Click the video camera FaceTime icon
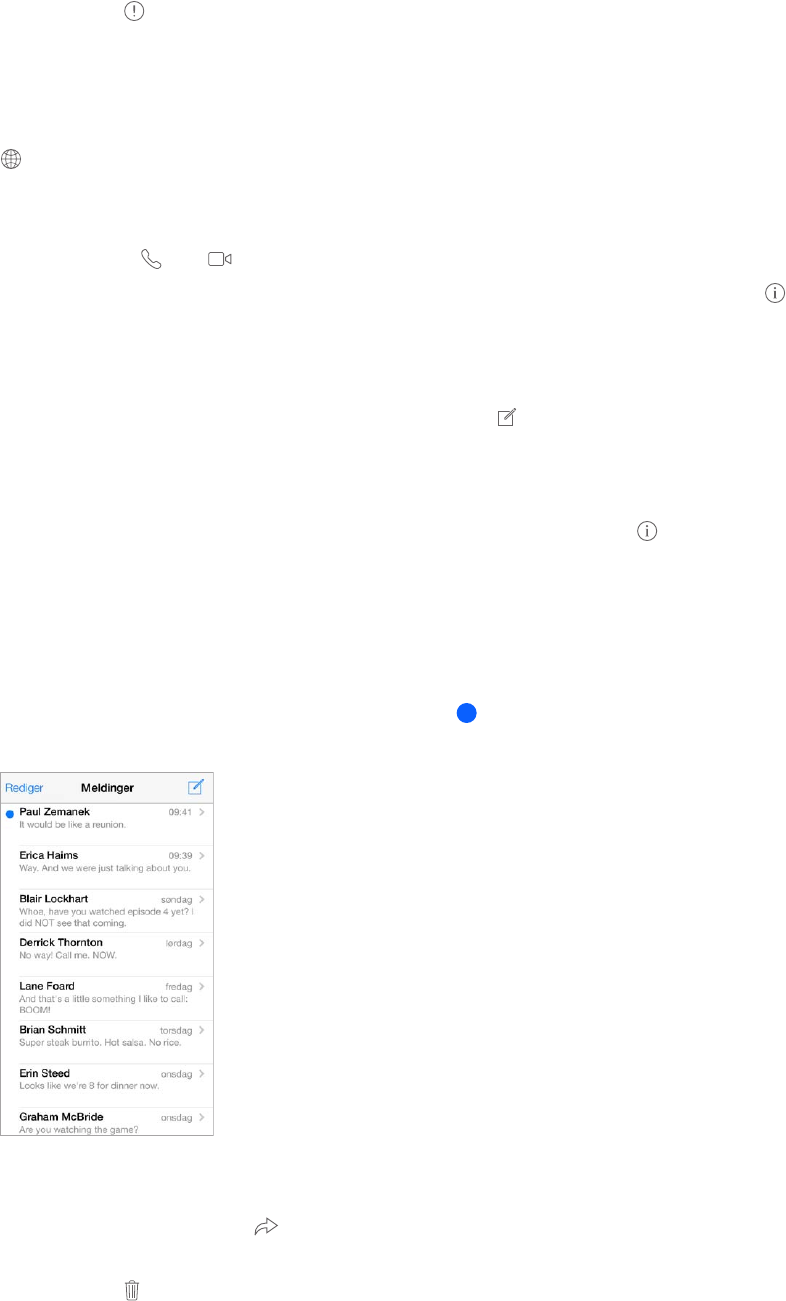Image resolution: width=786 pixels, height=1301 pixels. 220,260
